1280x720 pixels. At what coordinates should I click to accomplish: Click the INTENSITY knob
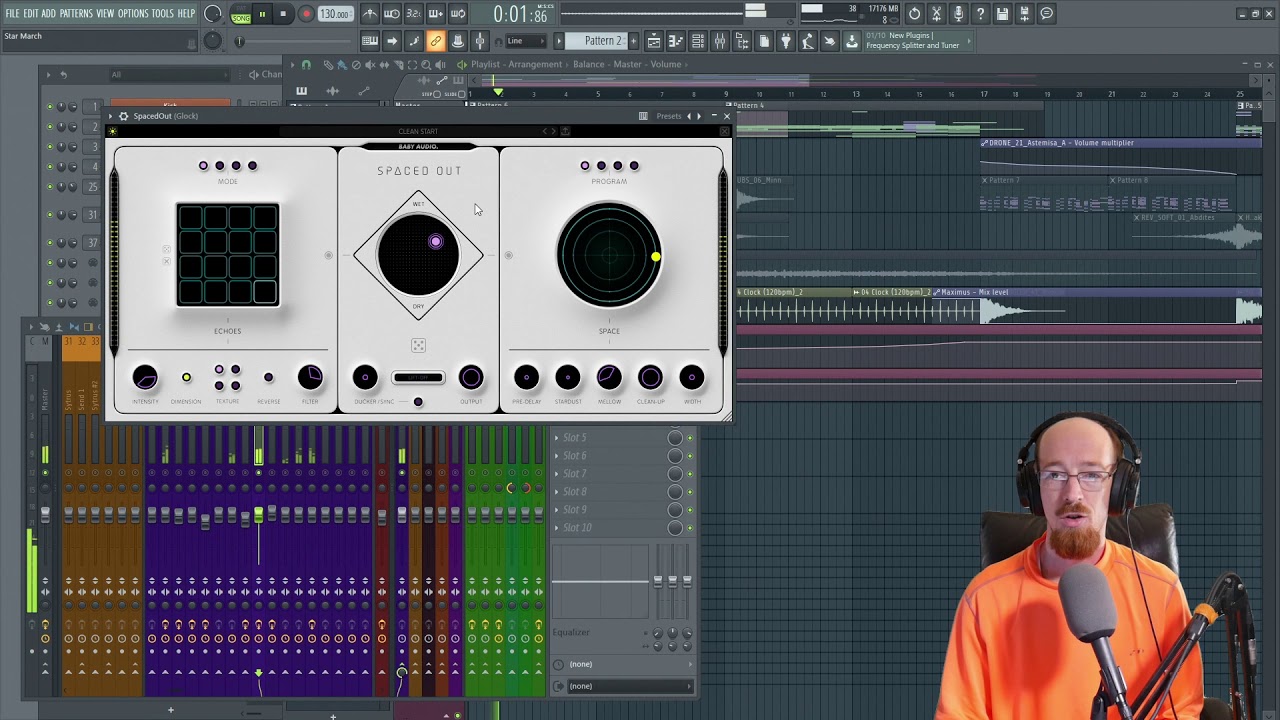coord(145,377)
